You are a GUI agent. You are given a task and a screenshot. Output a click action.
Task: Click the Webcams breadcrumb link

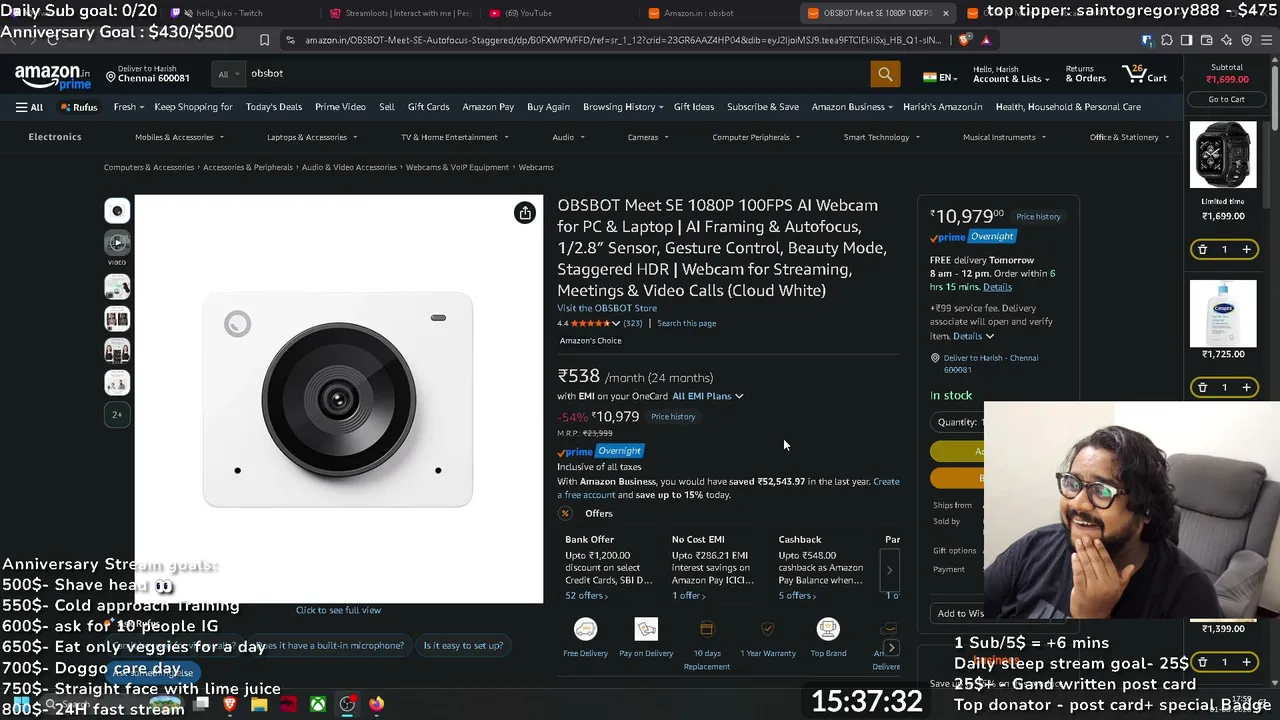[x=536, y=167]
